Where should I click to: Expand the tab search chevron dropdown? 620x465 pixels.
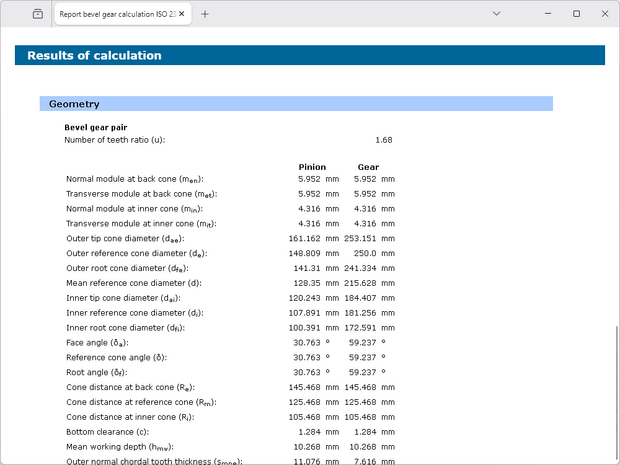pyautogui.click(x=497, y=14)
